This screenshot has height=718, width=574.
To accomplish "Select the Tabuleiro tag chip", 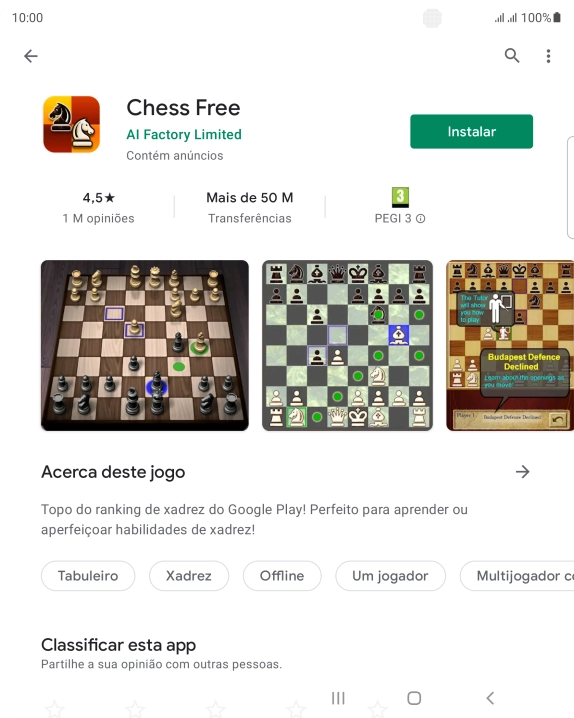I will click(88, 576).
